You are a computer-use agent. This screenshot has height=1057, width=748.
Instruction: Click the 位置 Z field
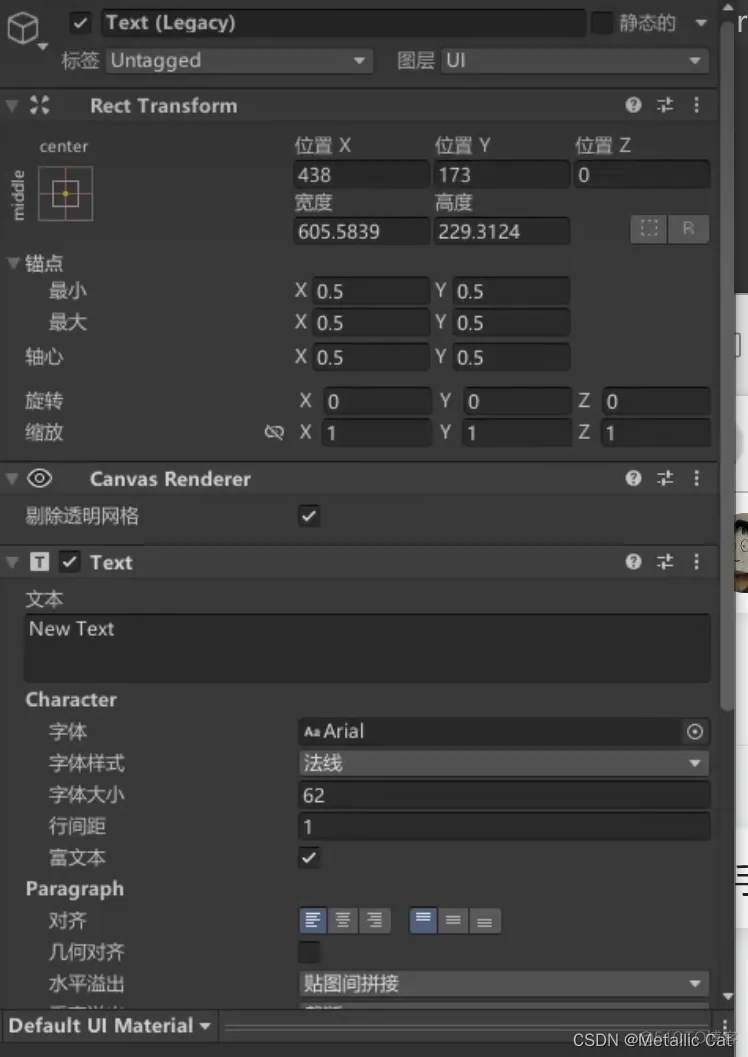coord(642,175)
